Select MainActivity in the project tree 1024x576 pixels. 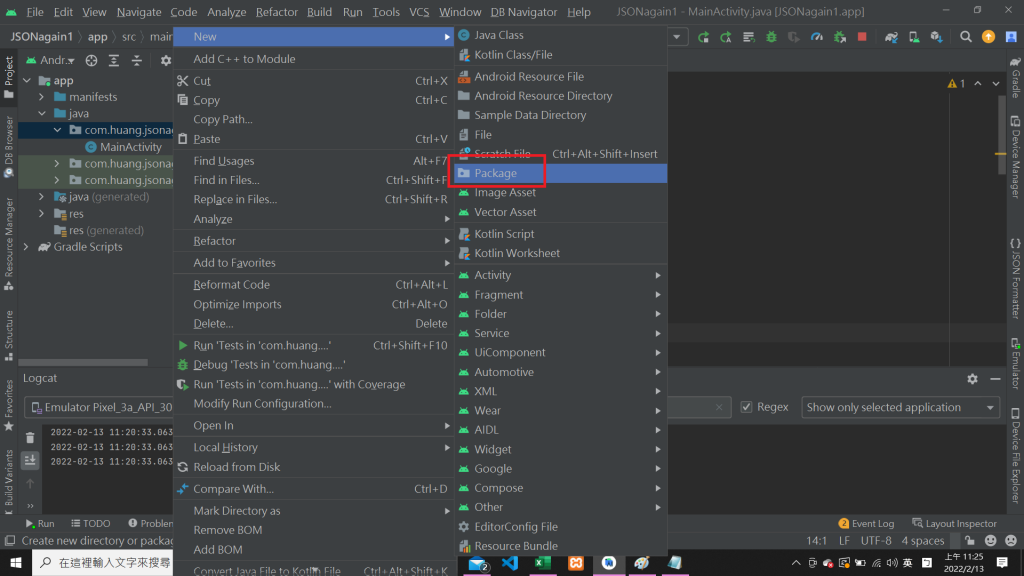pyautogui.click(x=130, y=147)
